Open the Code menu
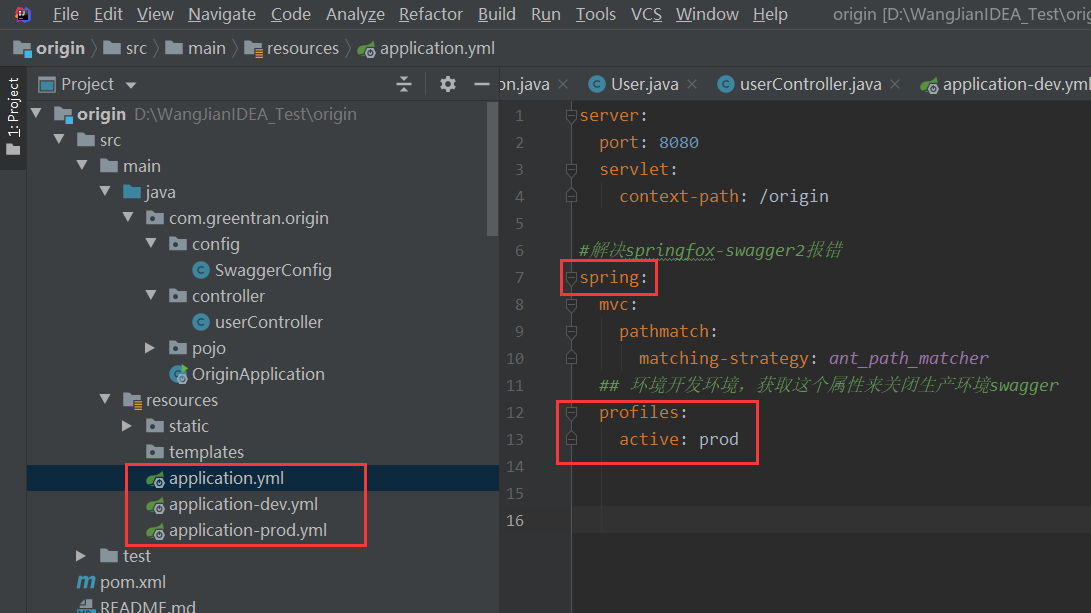Screen dimensions: 1091x613 click(x=291, y=14)
